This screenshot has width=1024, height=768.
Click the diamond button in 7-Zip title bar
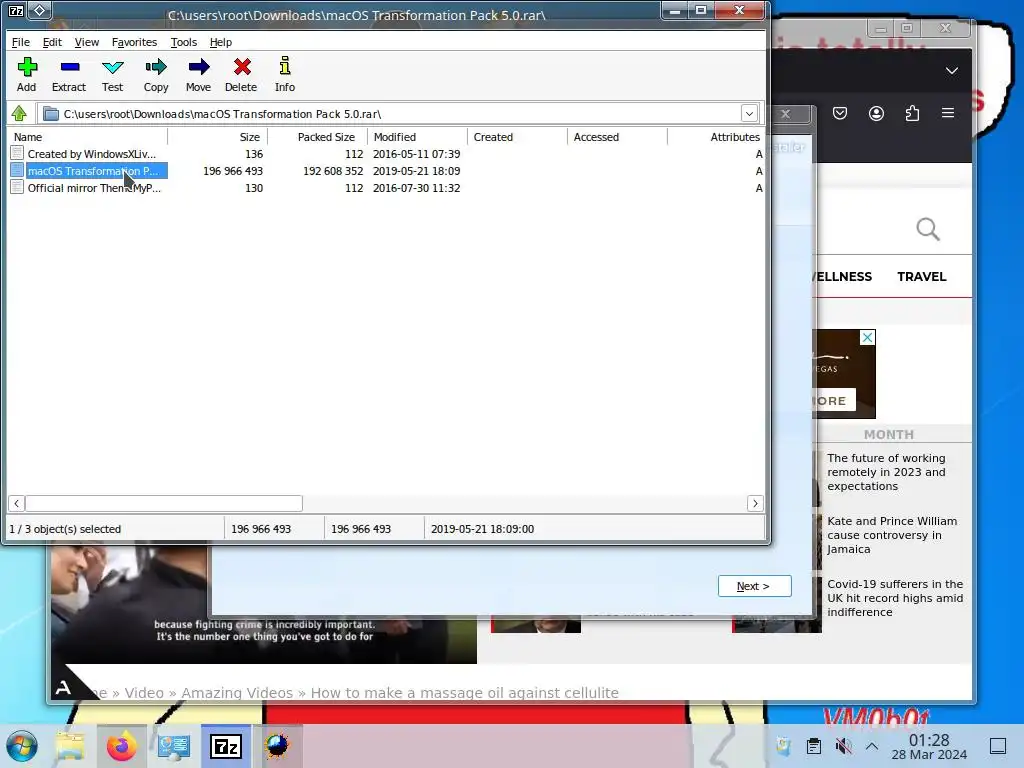pyautogui.click(x=40, y=10)
